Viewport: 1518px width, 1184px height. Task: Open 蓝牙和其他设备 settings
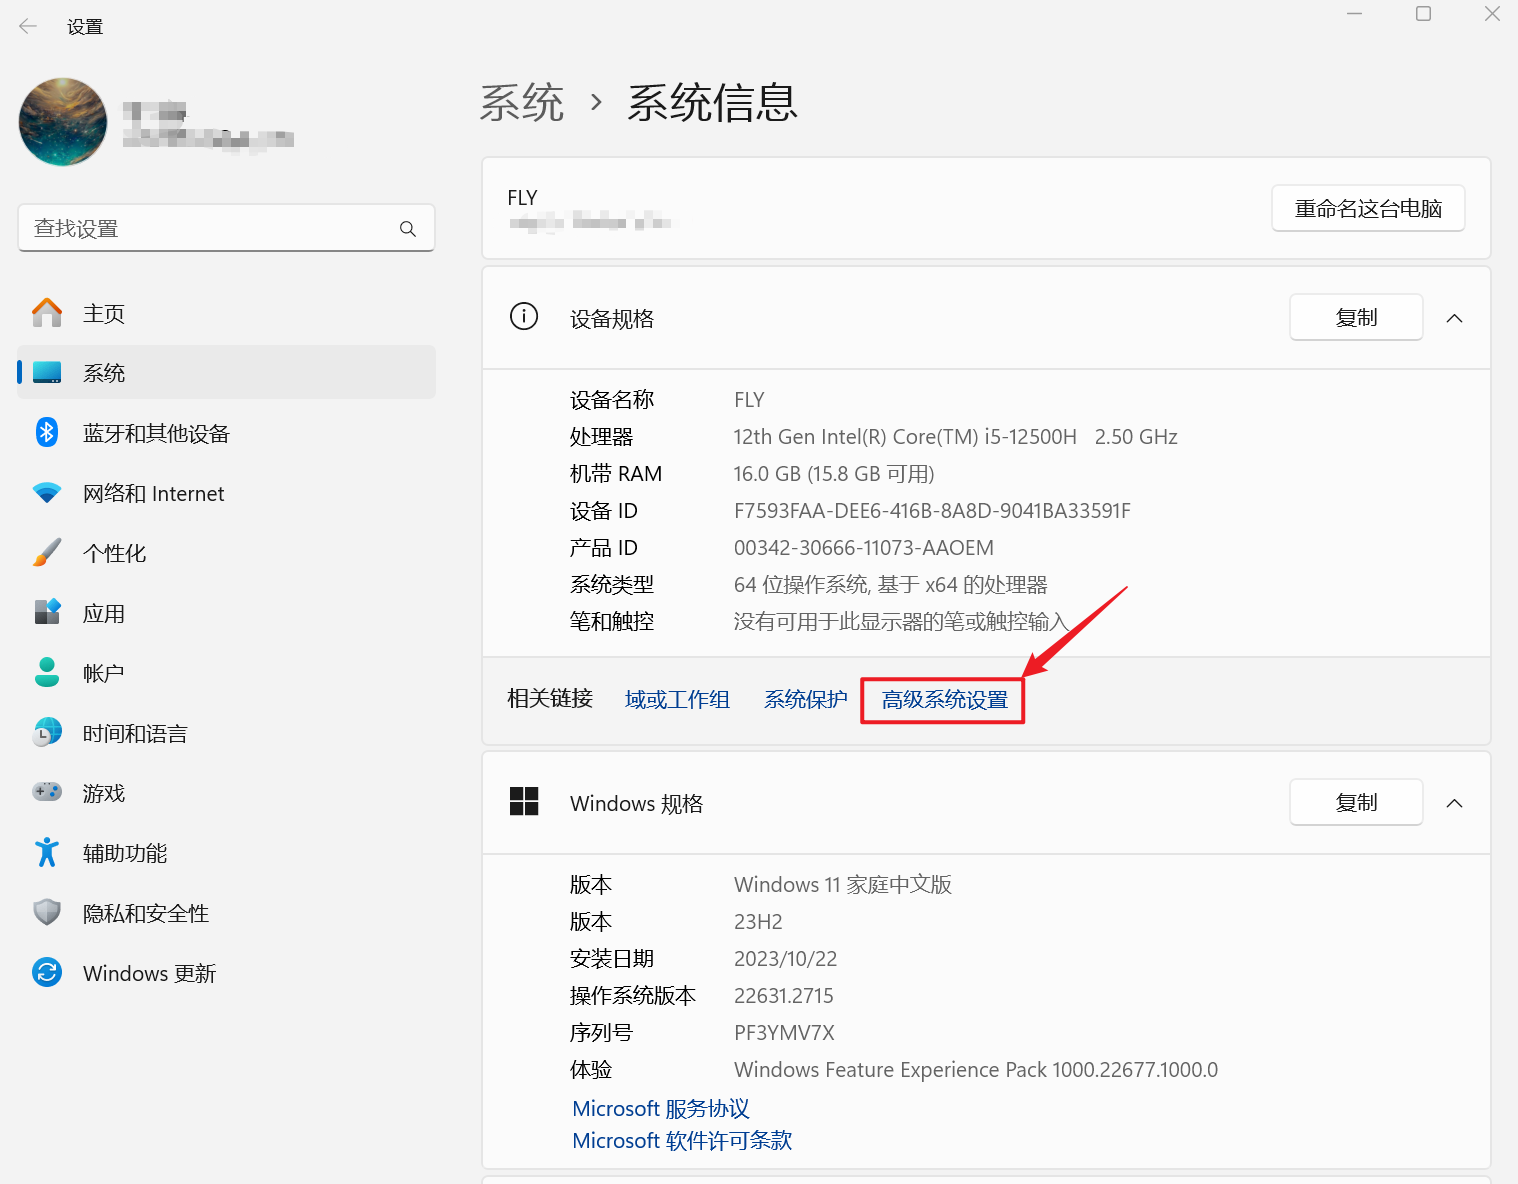click(156, 433)
